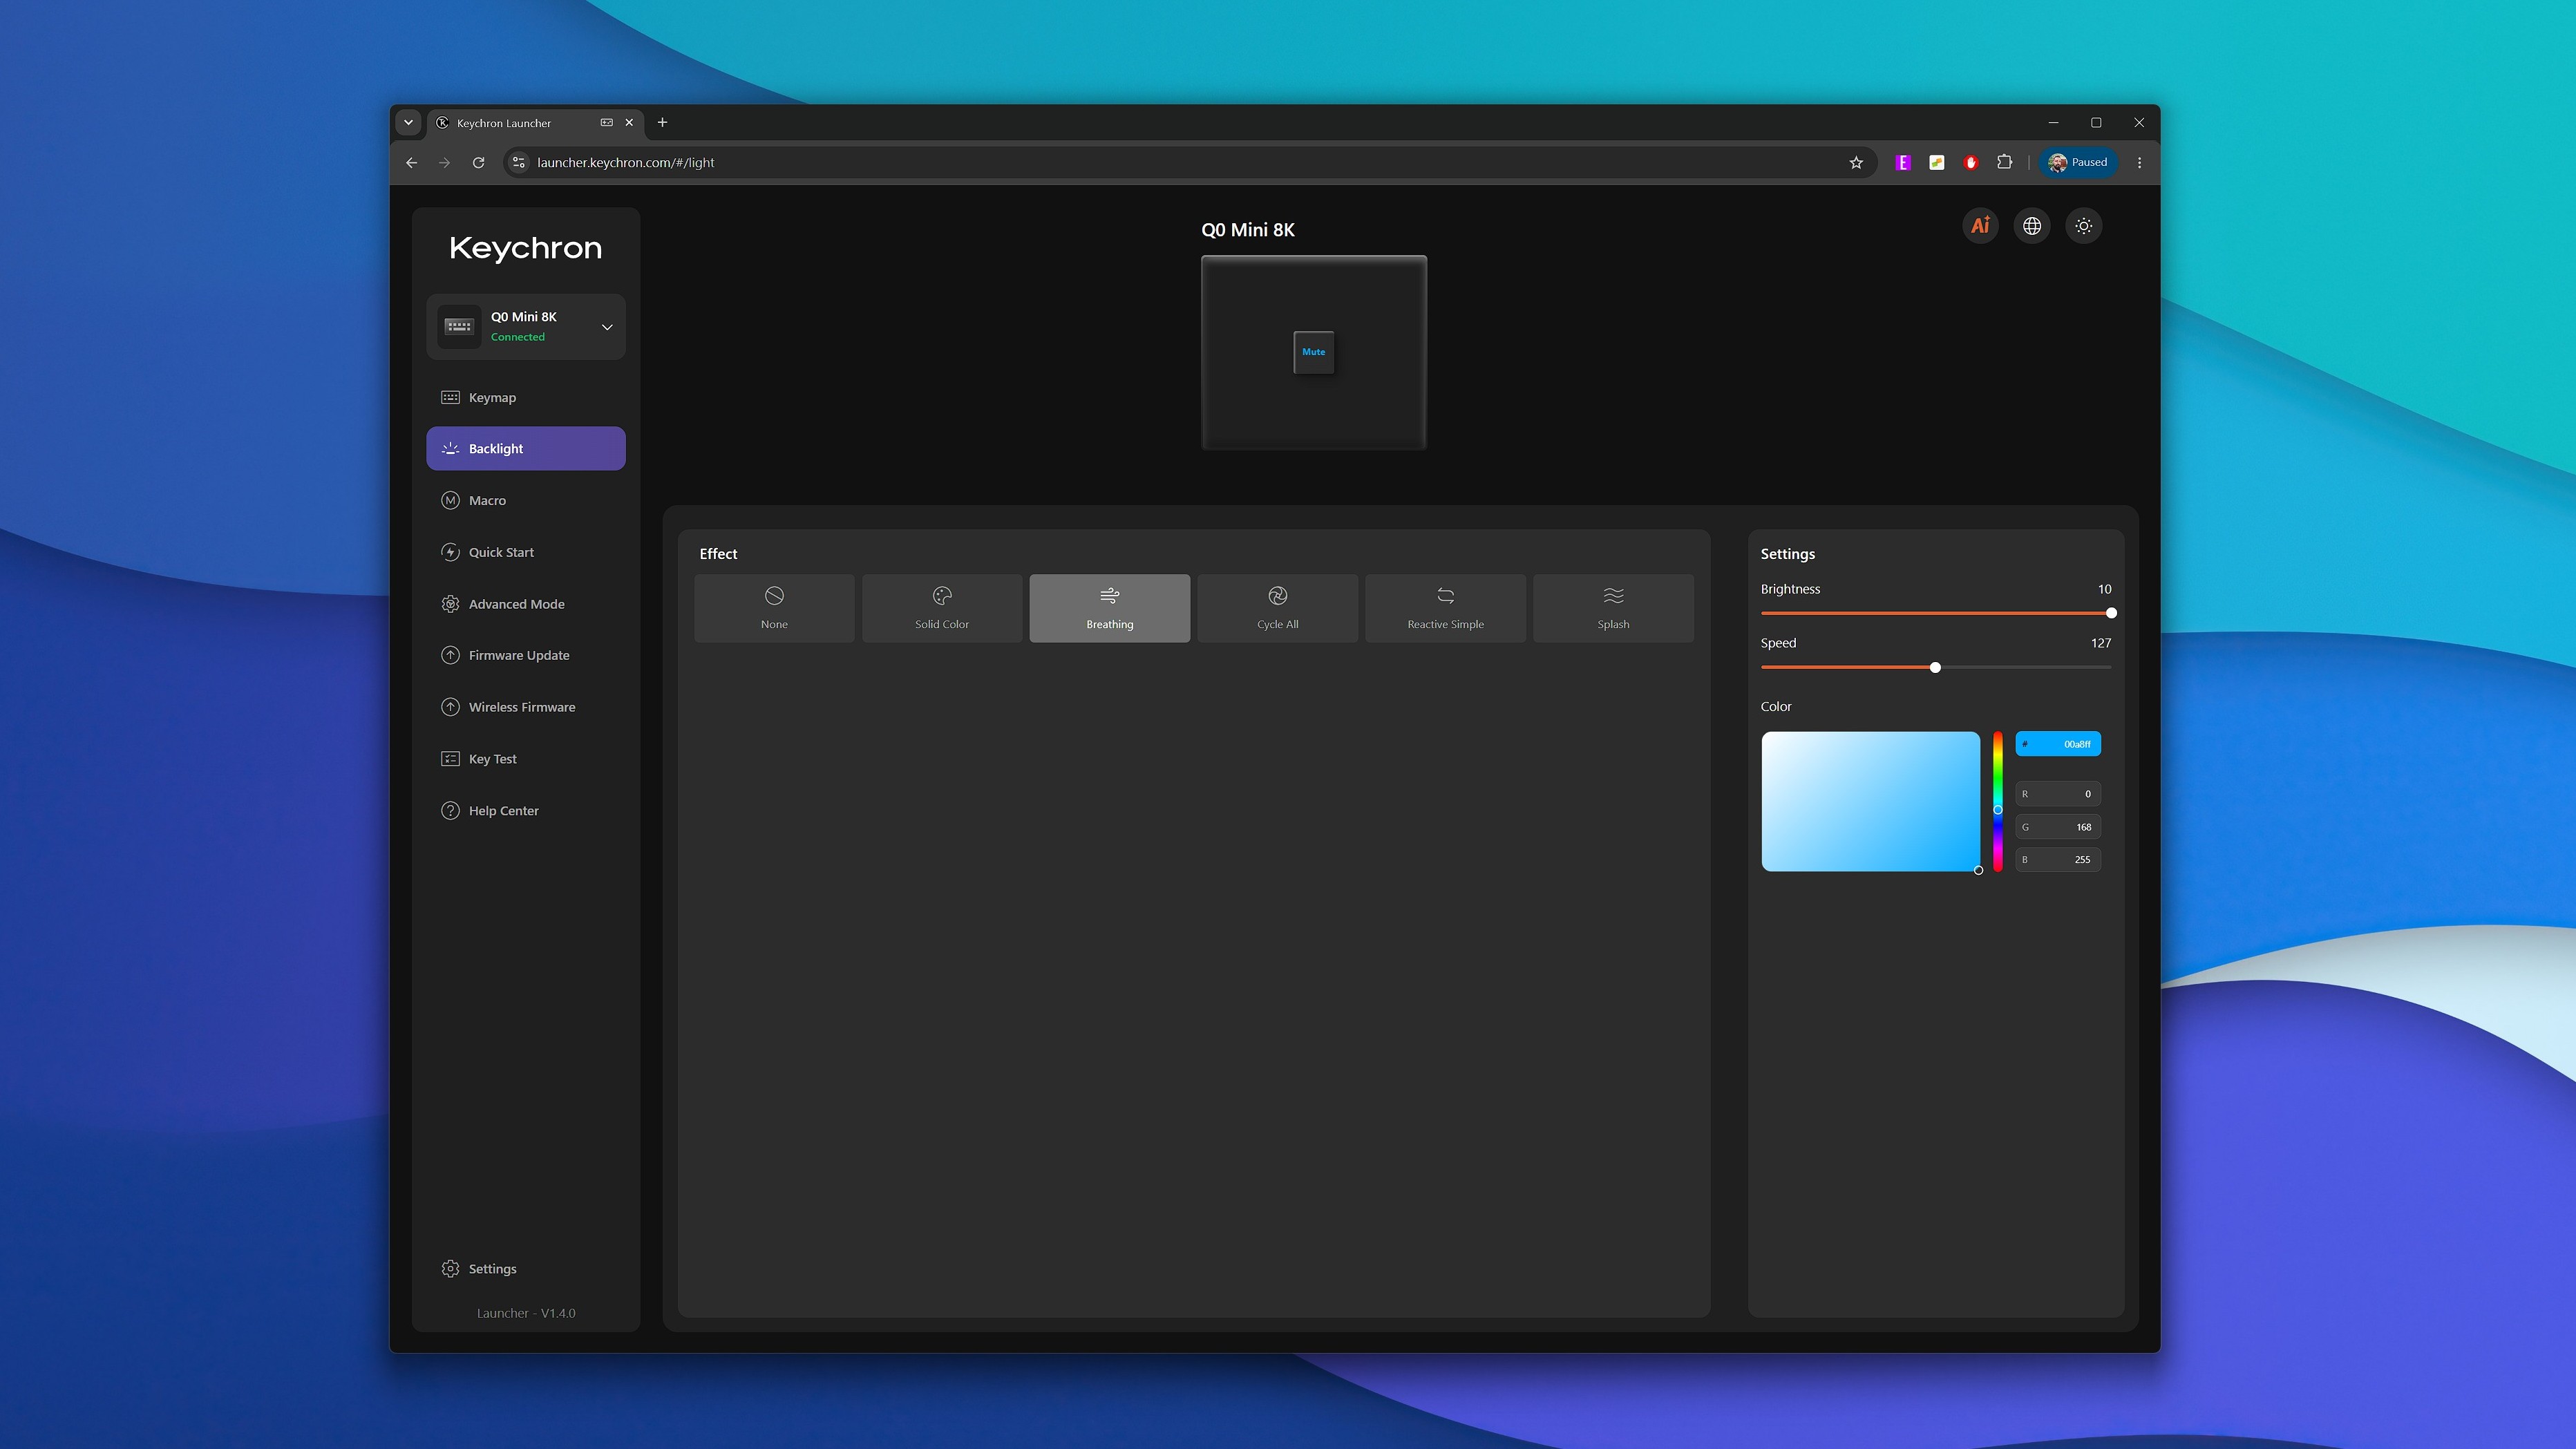
Task: Click the hue rainbow strip
Action: click(x=1997, y=801)
